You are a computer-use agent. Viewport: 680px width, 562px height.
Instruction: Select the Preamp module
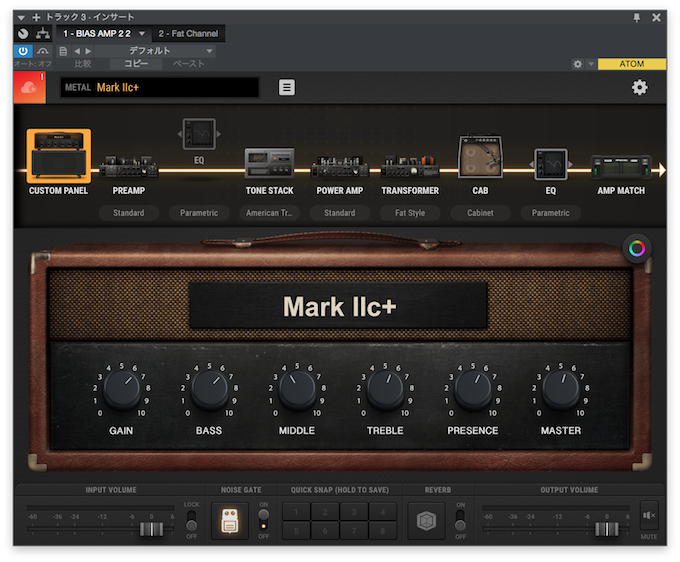[x=129, y=167]
